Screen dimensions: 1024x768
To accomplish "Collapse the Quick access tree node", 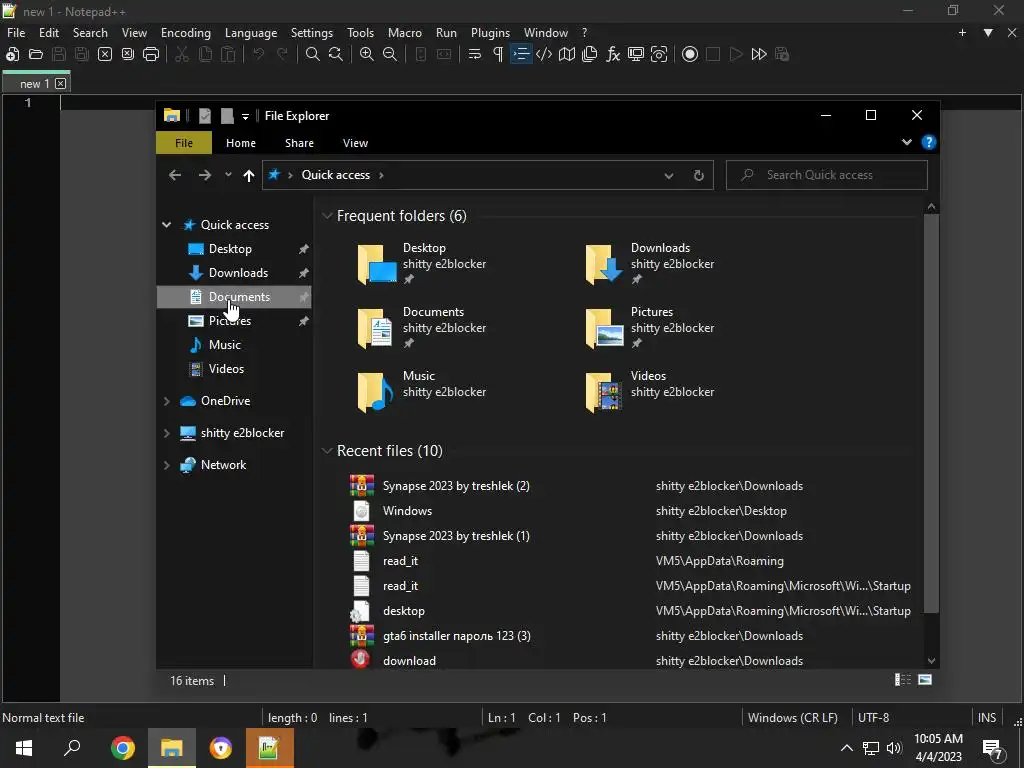I will click(167, 225).
